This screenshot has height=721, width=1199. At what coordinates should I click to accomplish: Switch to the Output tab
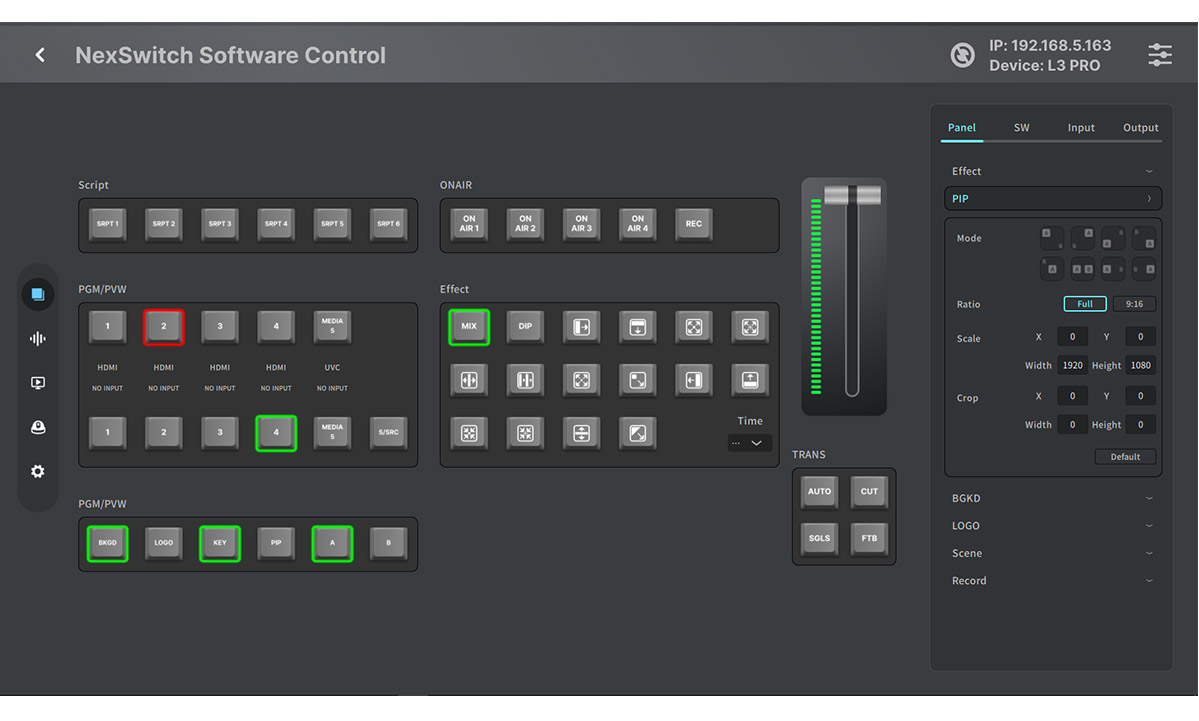1140,128
